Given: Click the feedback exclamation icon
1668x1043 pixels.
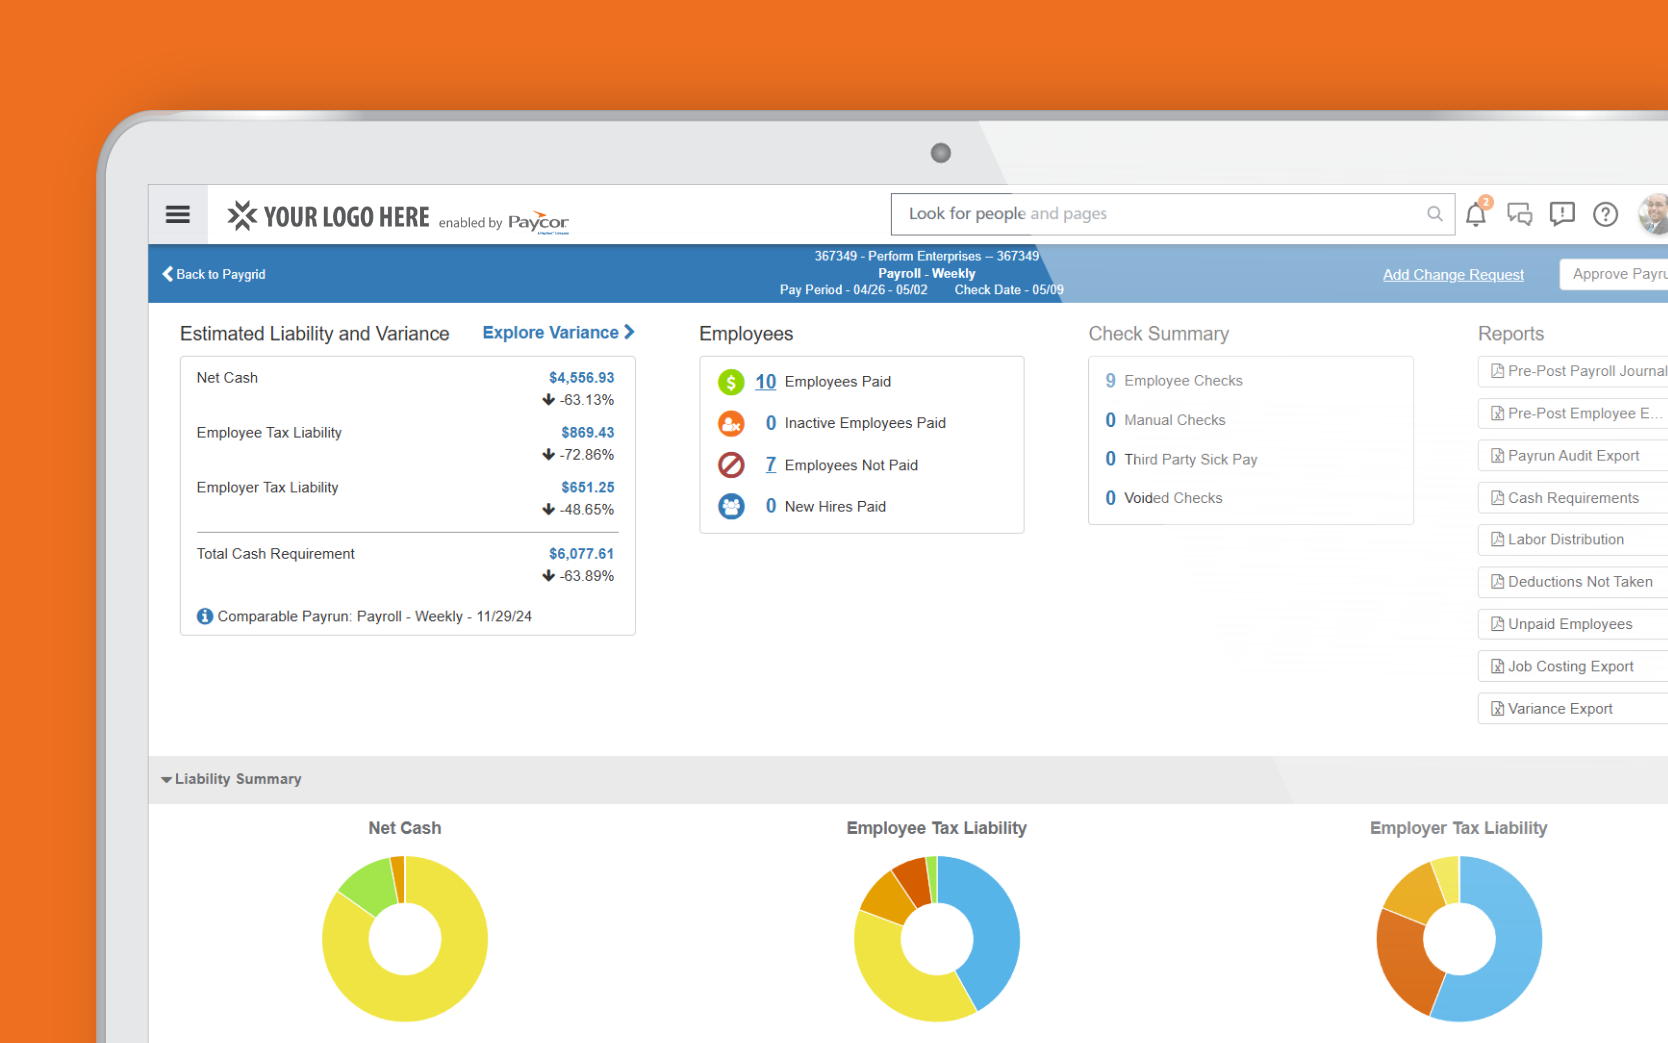Looking at the screenshot, I should (x=1561, y=214).
